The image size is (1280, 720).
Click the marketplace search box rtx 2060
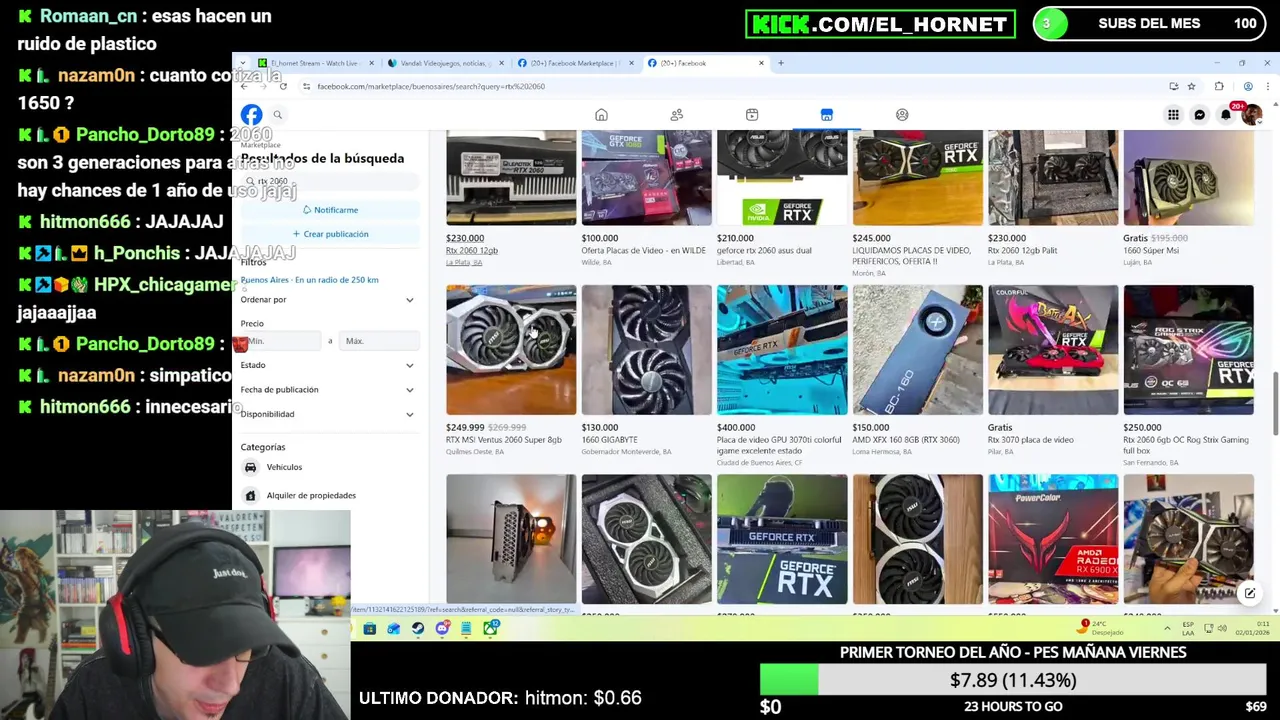(x=330, y=182)
